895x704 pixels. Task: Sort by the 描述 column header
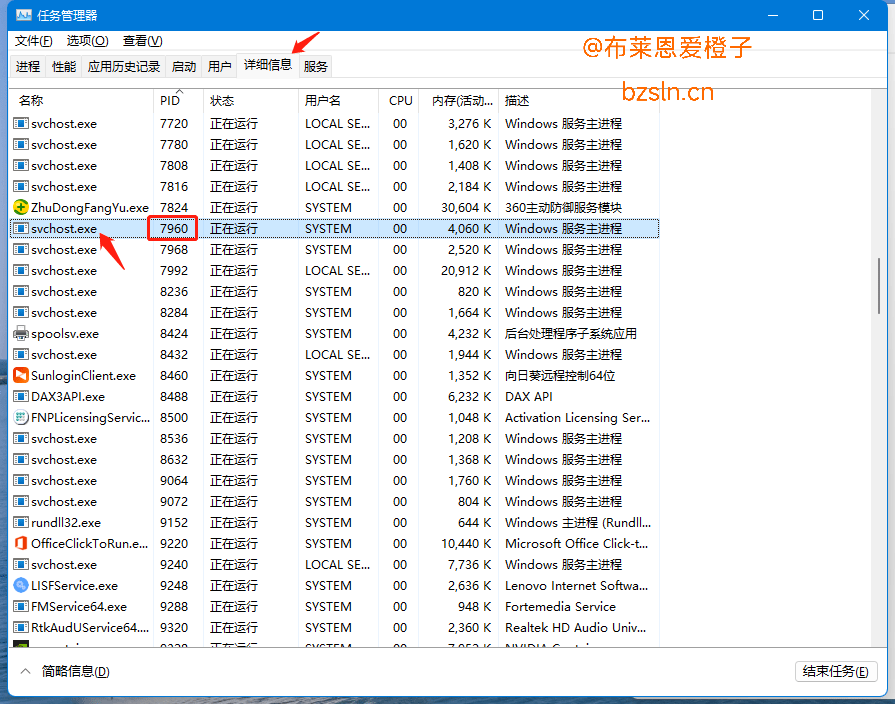(x=579, y=100)
